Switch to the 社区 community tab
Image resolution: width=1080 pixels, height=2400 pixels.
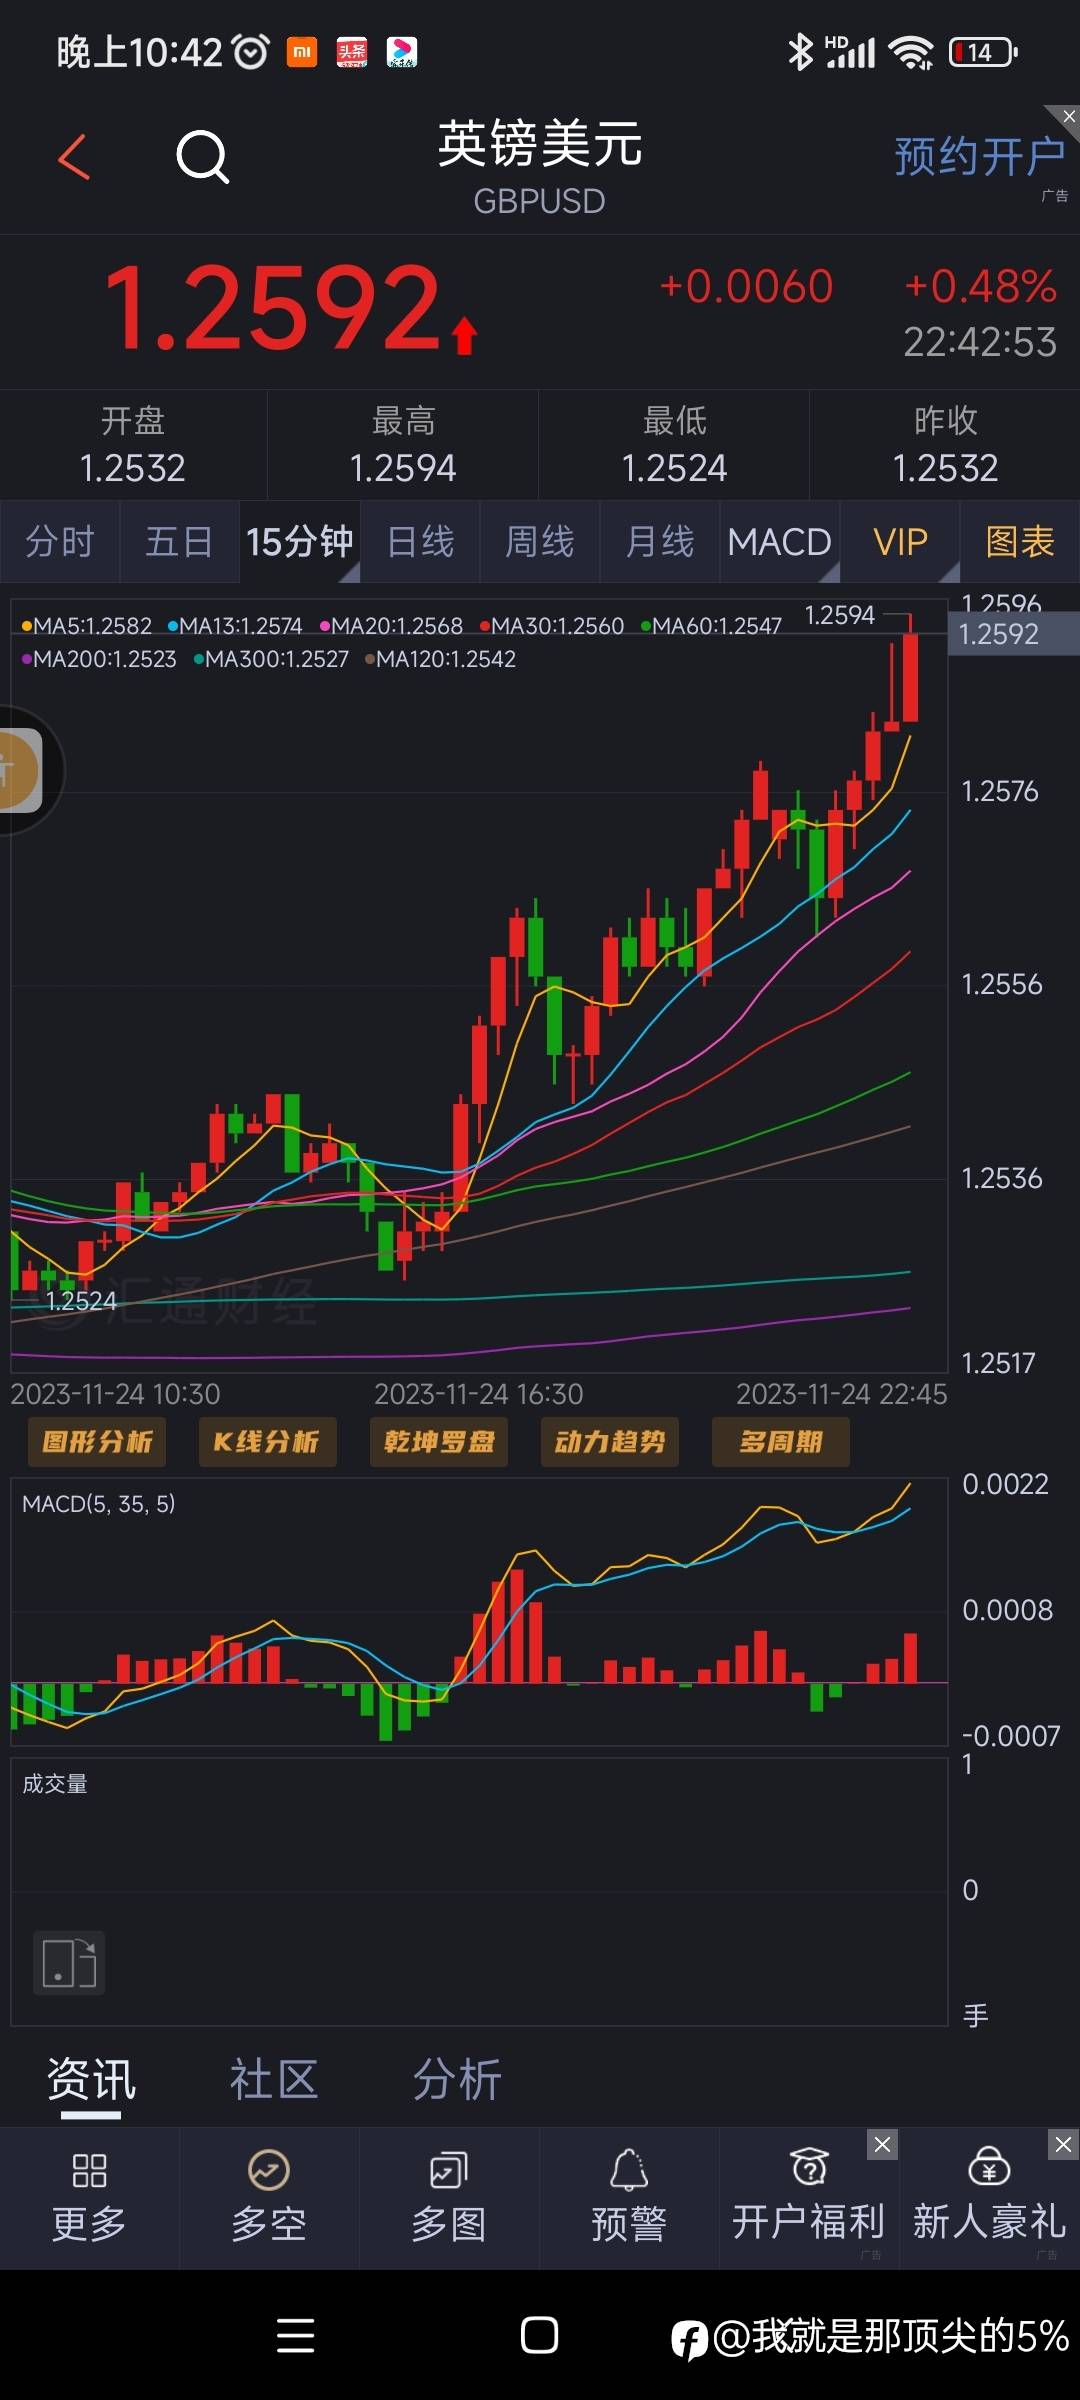point(274,2080)
